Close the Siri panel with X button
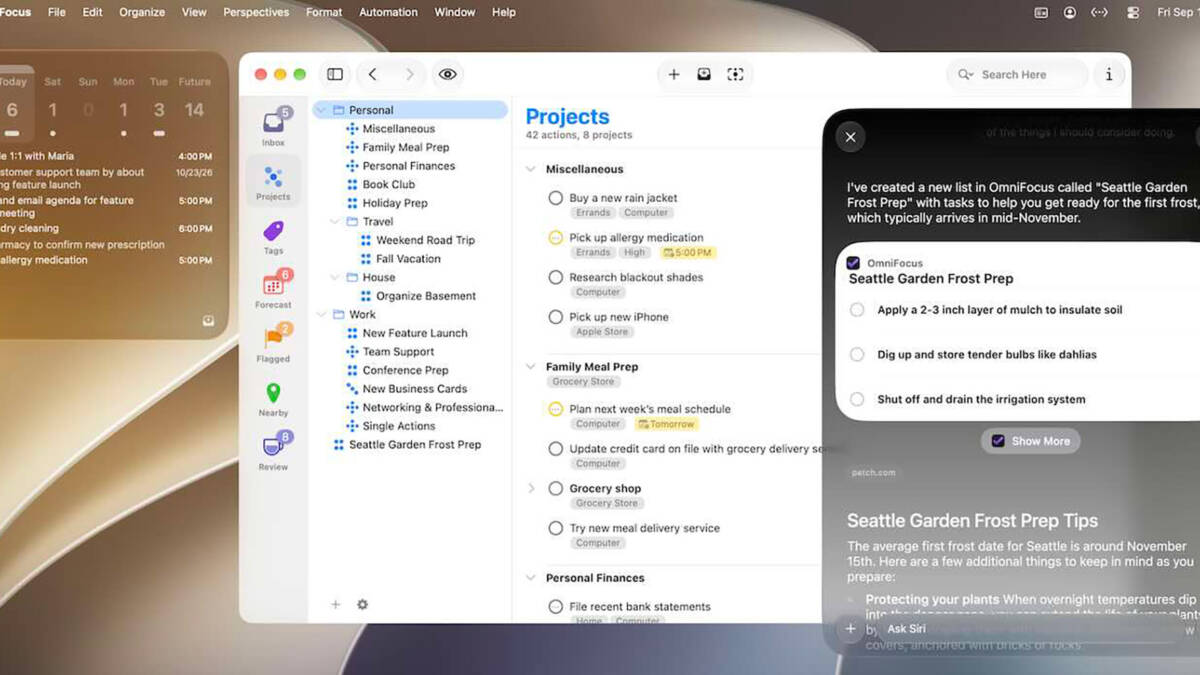1200x675 pixels. click(x=850, y=137)
